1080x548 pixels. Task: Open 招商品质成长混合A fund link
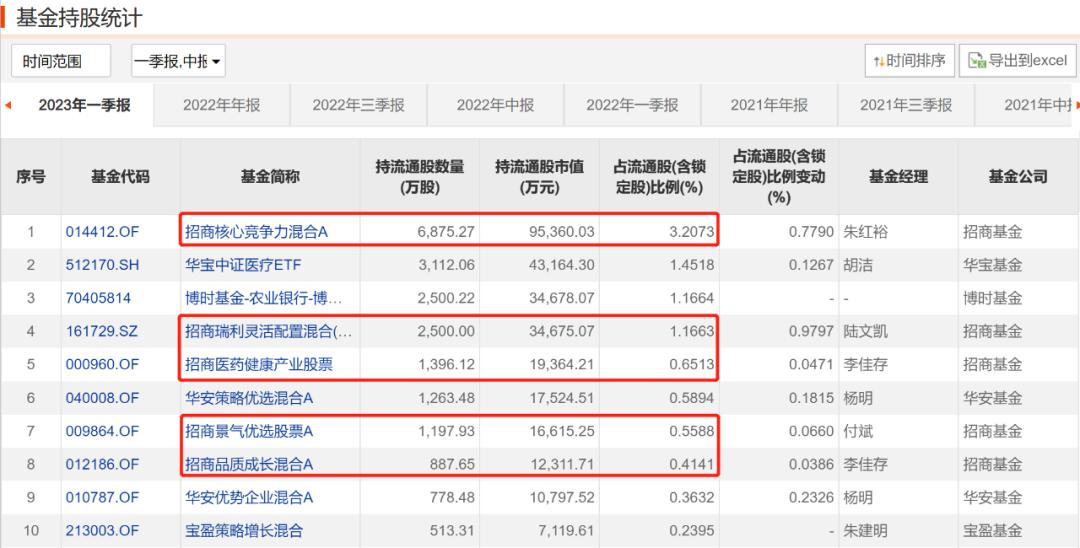249,464
